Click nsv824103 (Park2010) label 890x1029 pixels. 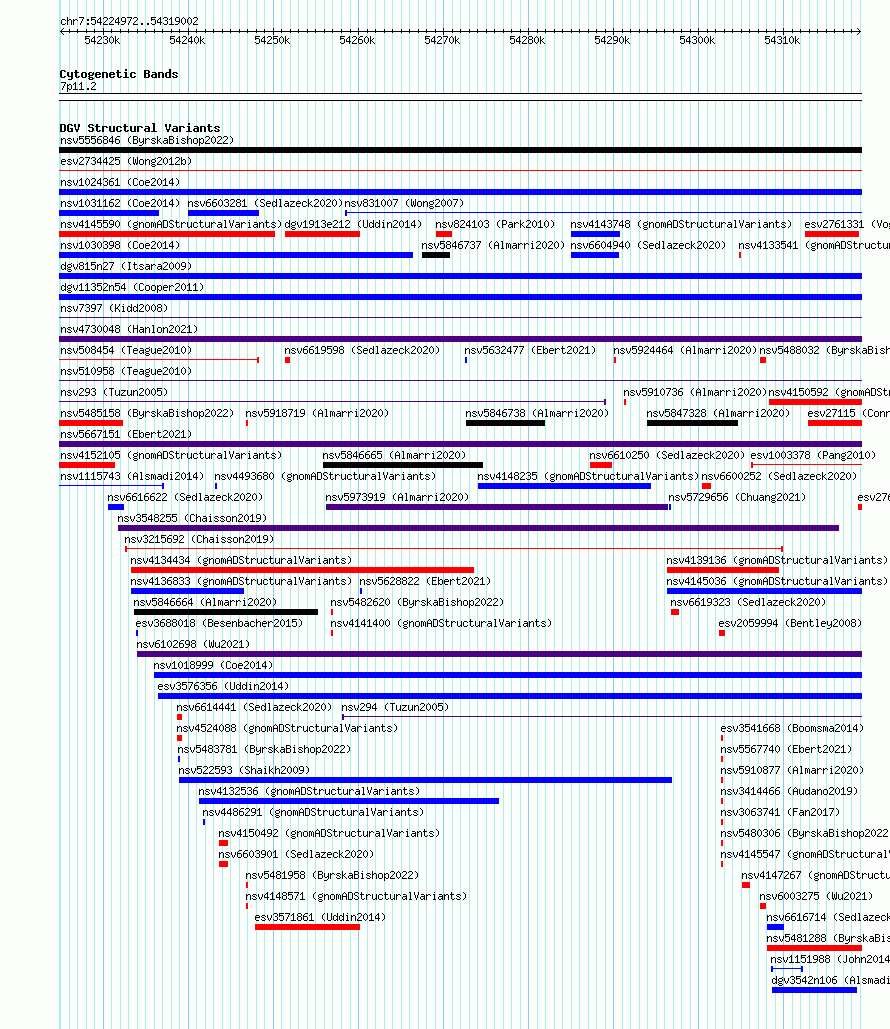pyautogui.click(x=495, y=224)
